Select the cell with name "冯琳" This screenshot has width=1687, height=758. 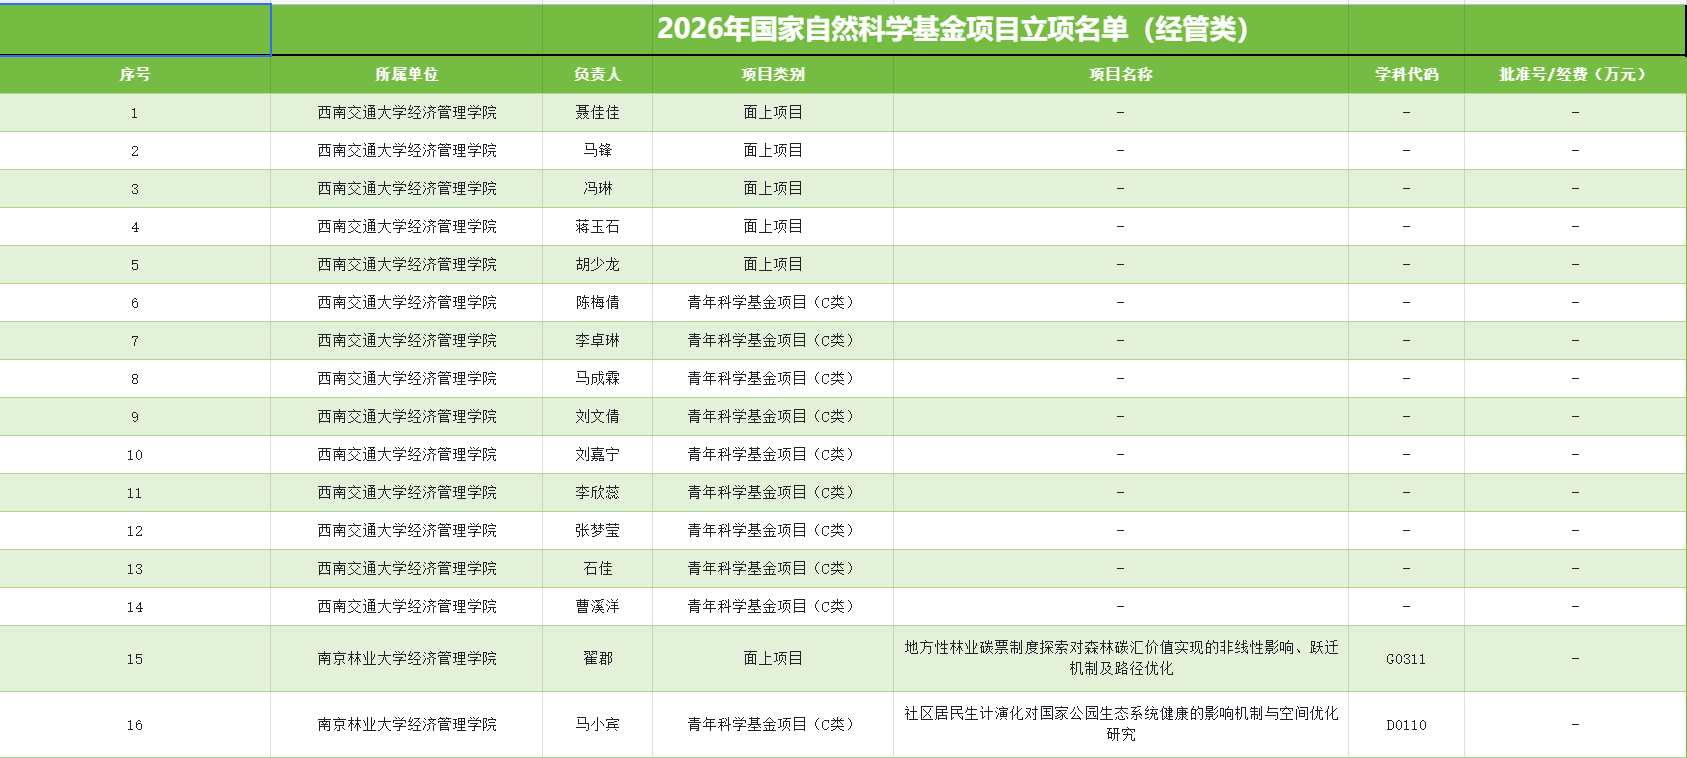pos(597,188)
